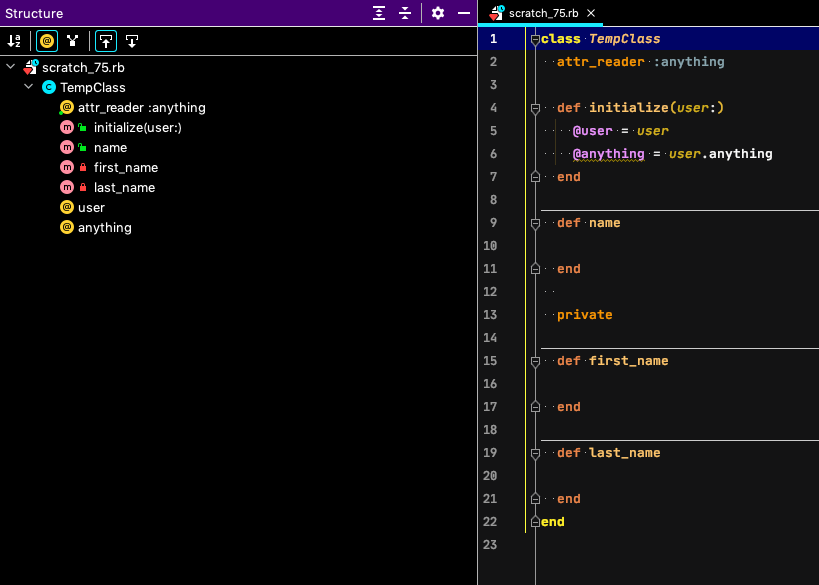Screen dimensions: 819x585
Task: Click private lock icon beside last_name
Action: click(x=83, y=188)
